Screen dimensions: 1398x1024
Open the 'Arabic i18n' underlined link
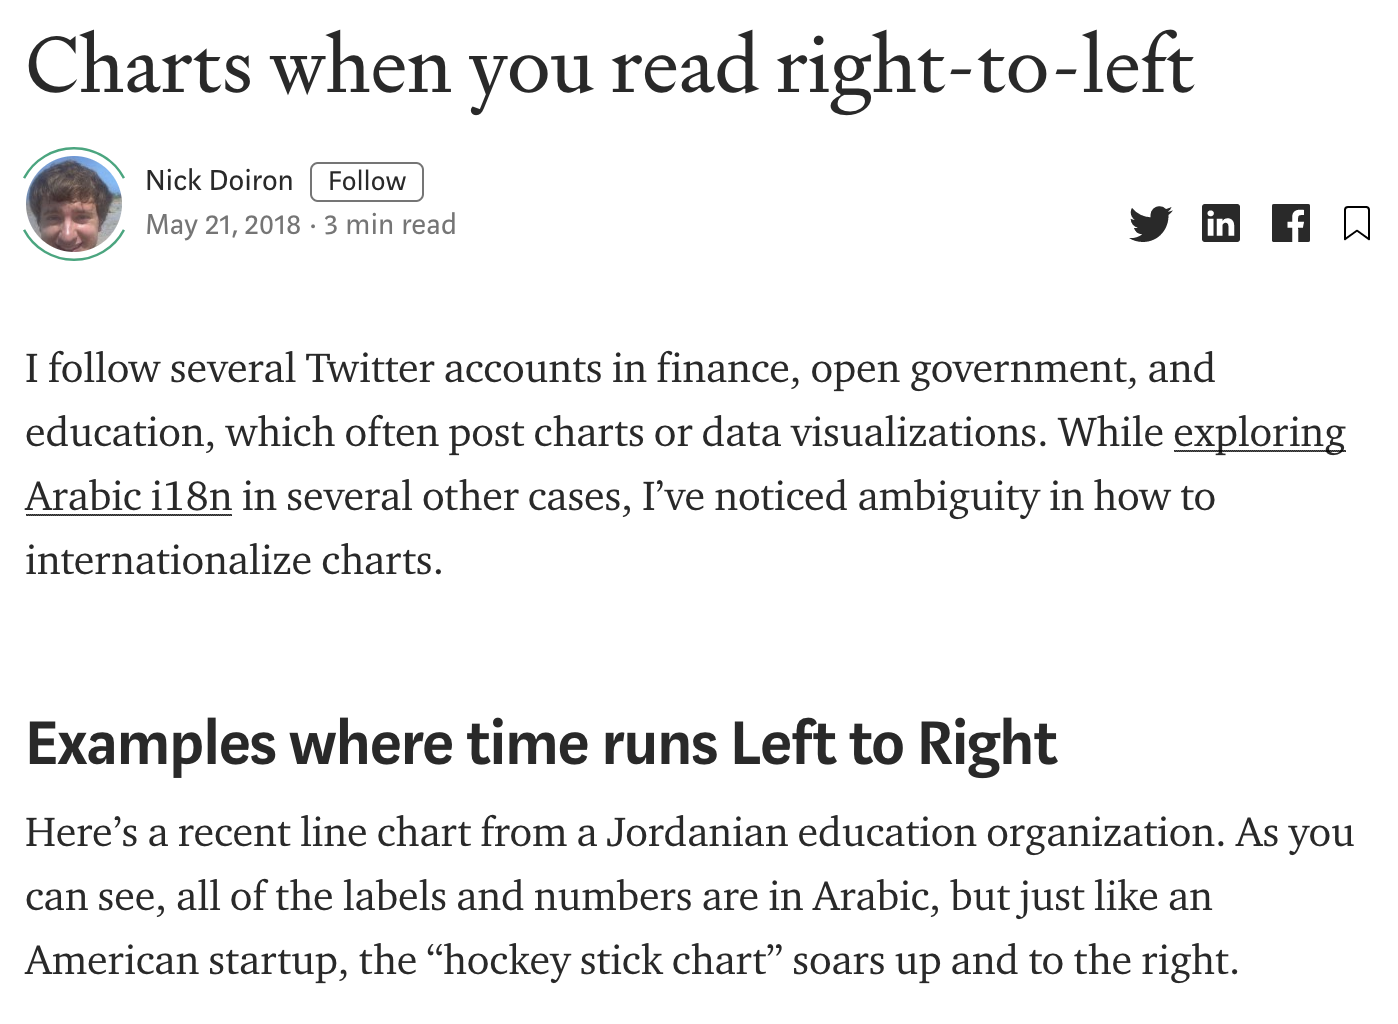pos(128,497)
